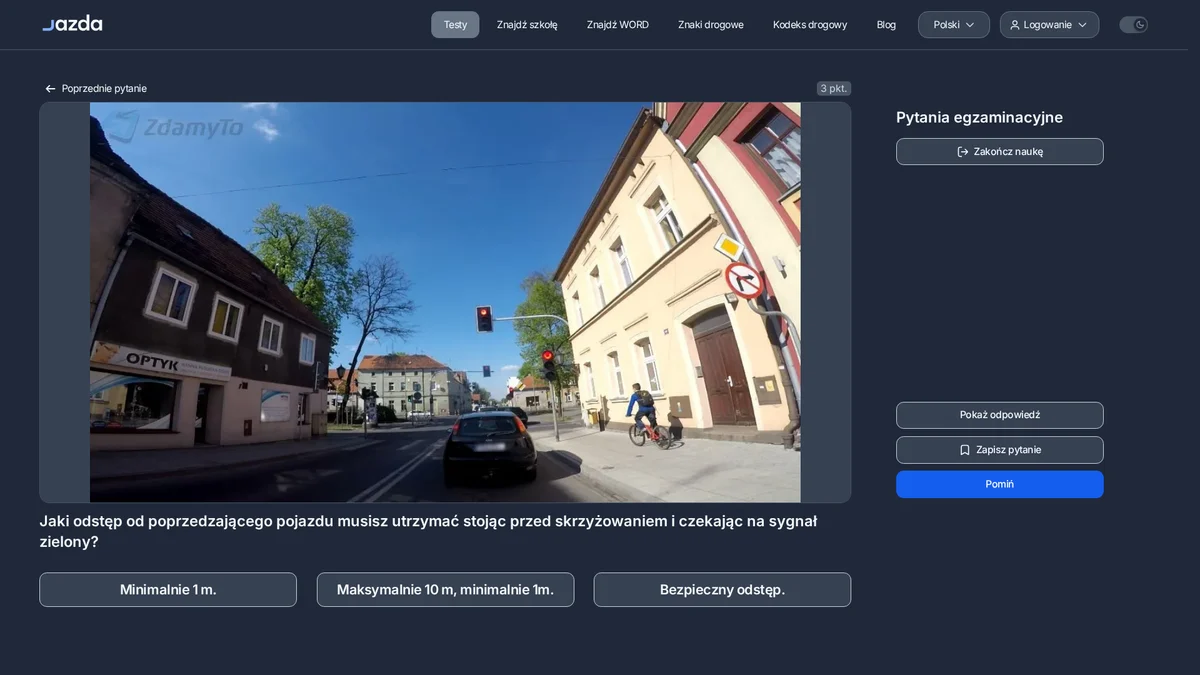Visit the Blog page
This screenshot has height=675, width=1200.
click(x=886, y=25)
